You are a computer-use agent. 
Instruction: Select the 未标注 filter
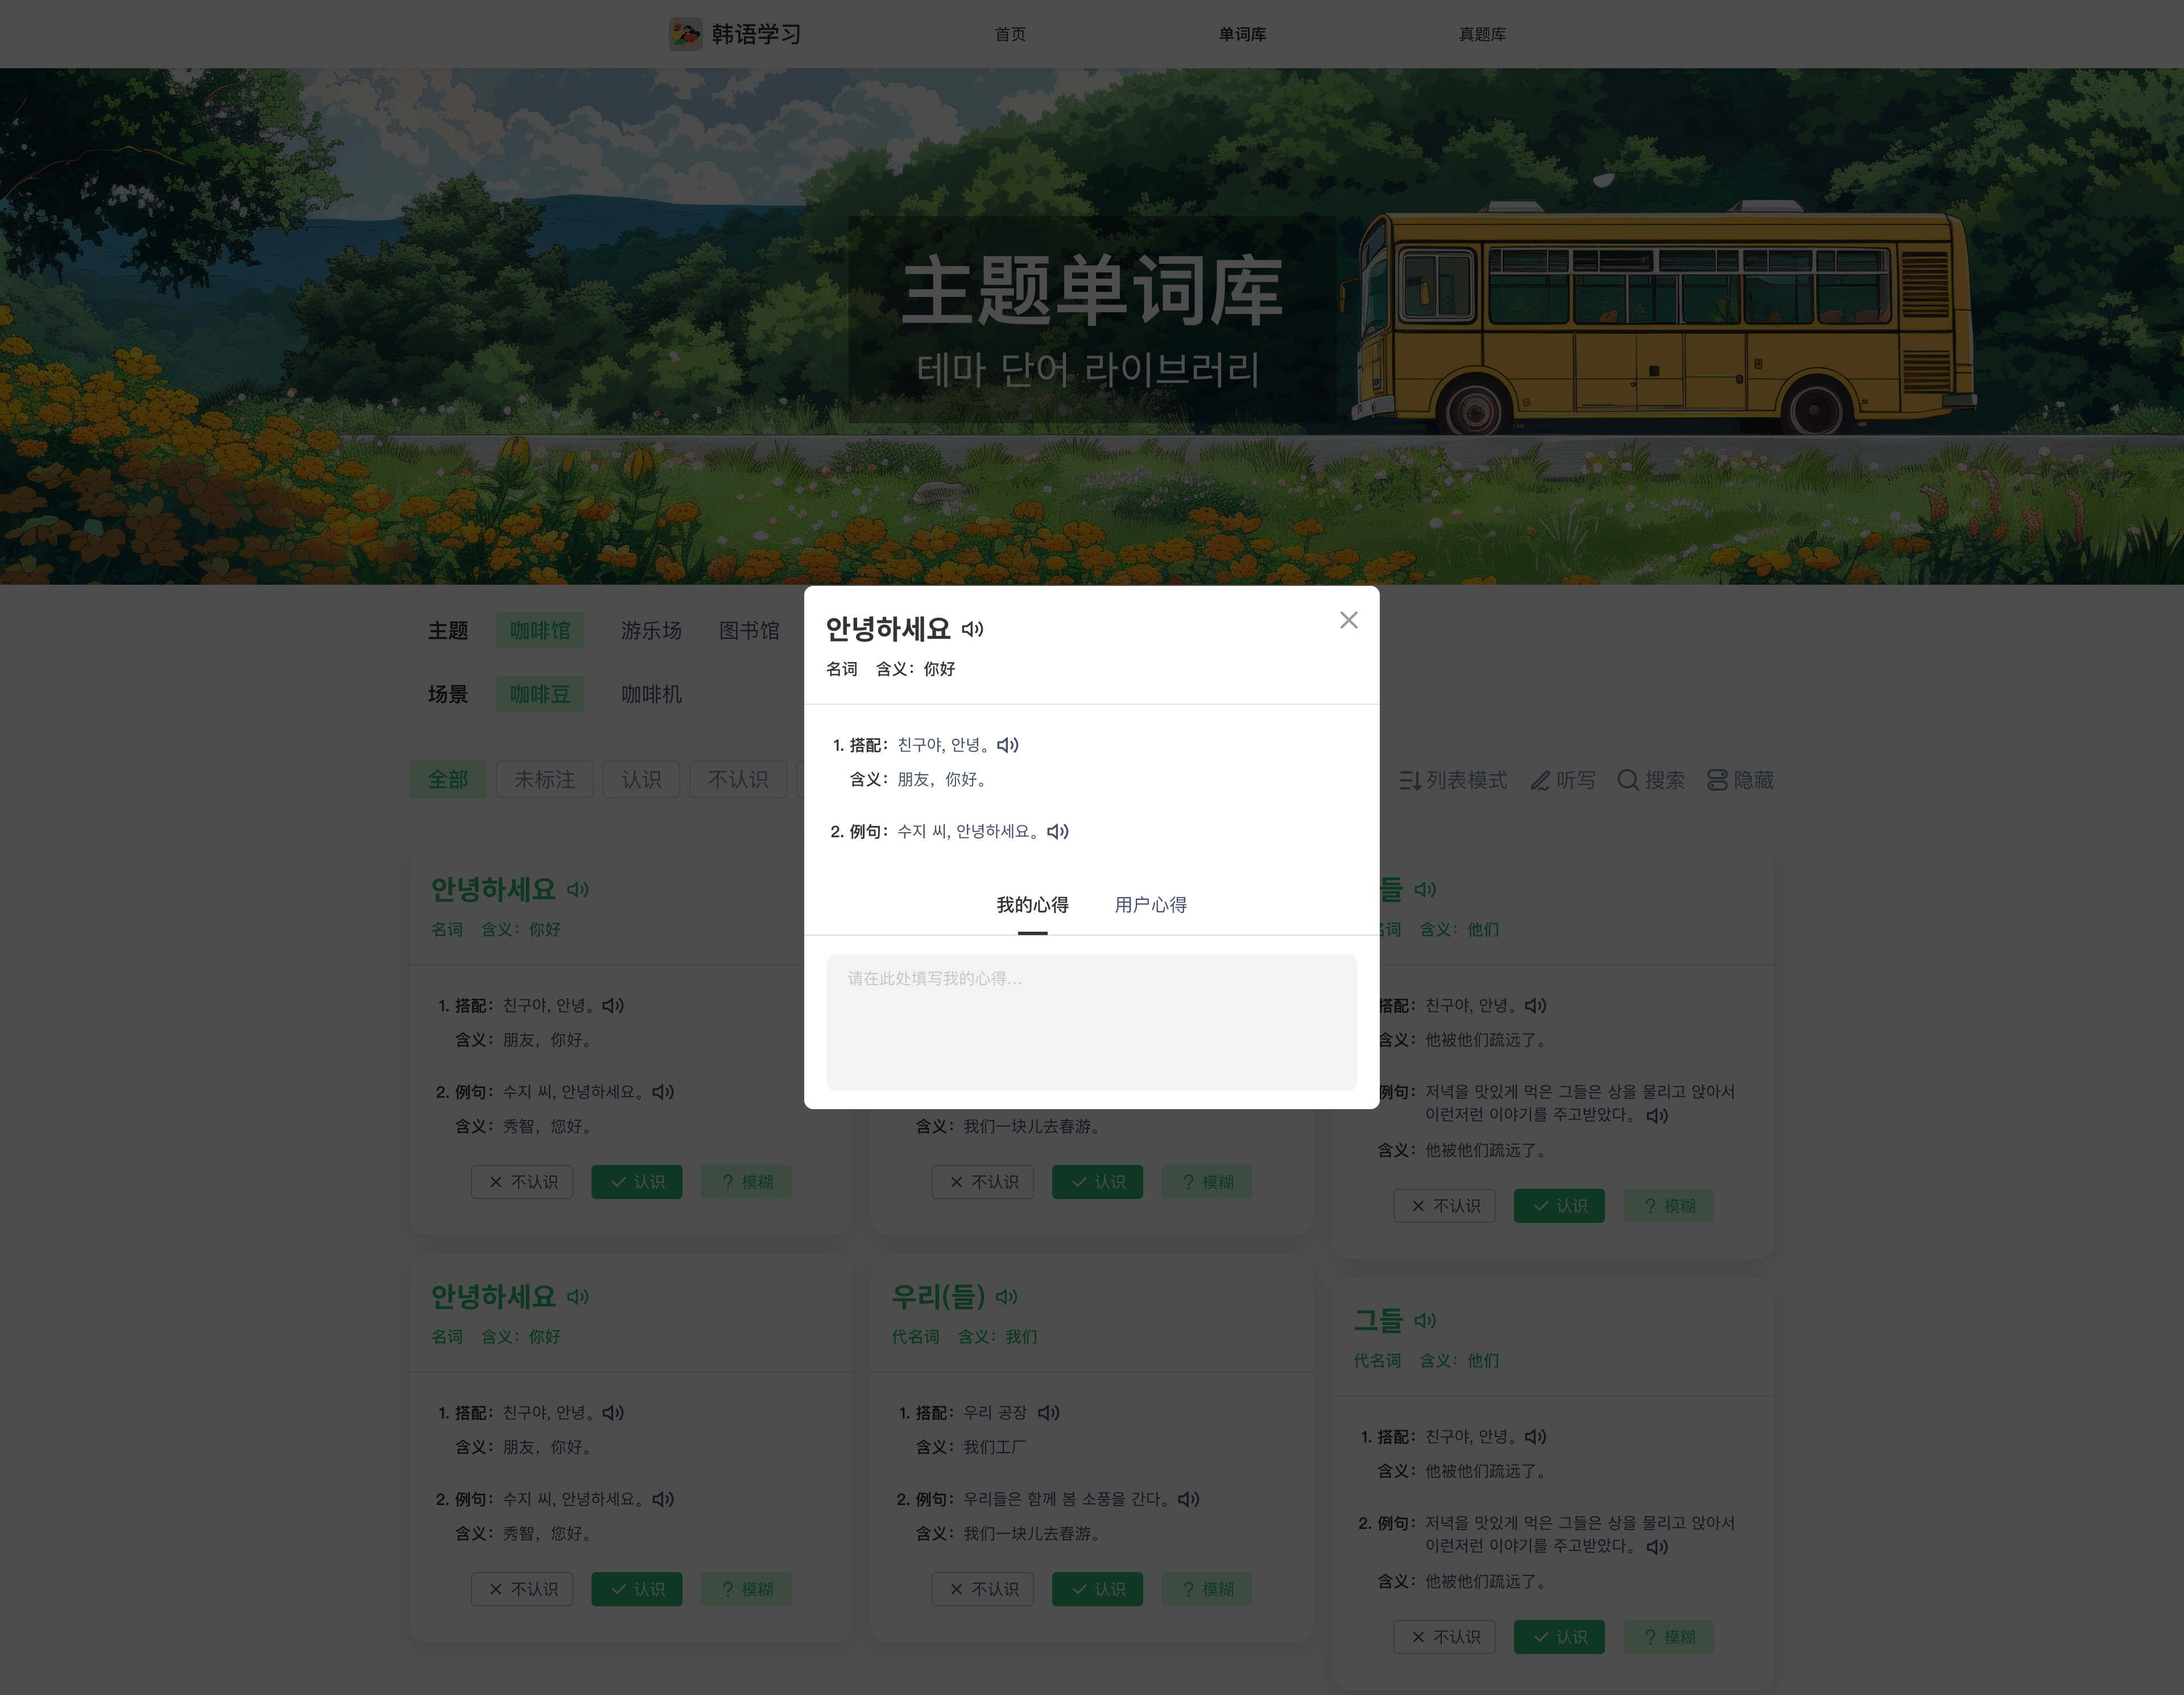[544, 780]
